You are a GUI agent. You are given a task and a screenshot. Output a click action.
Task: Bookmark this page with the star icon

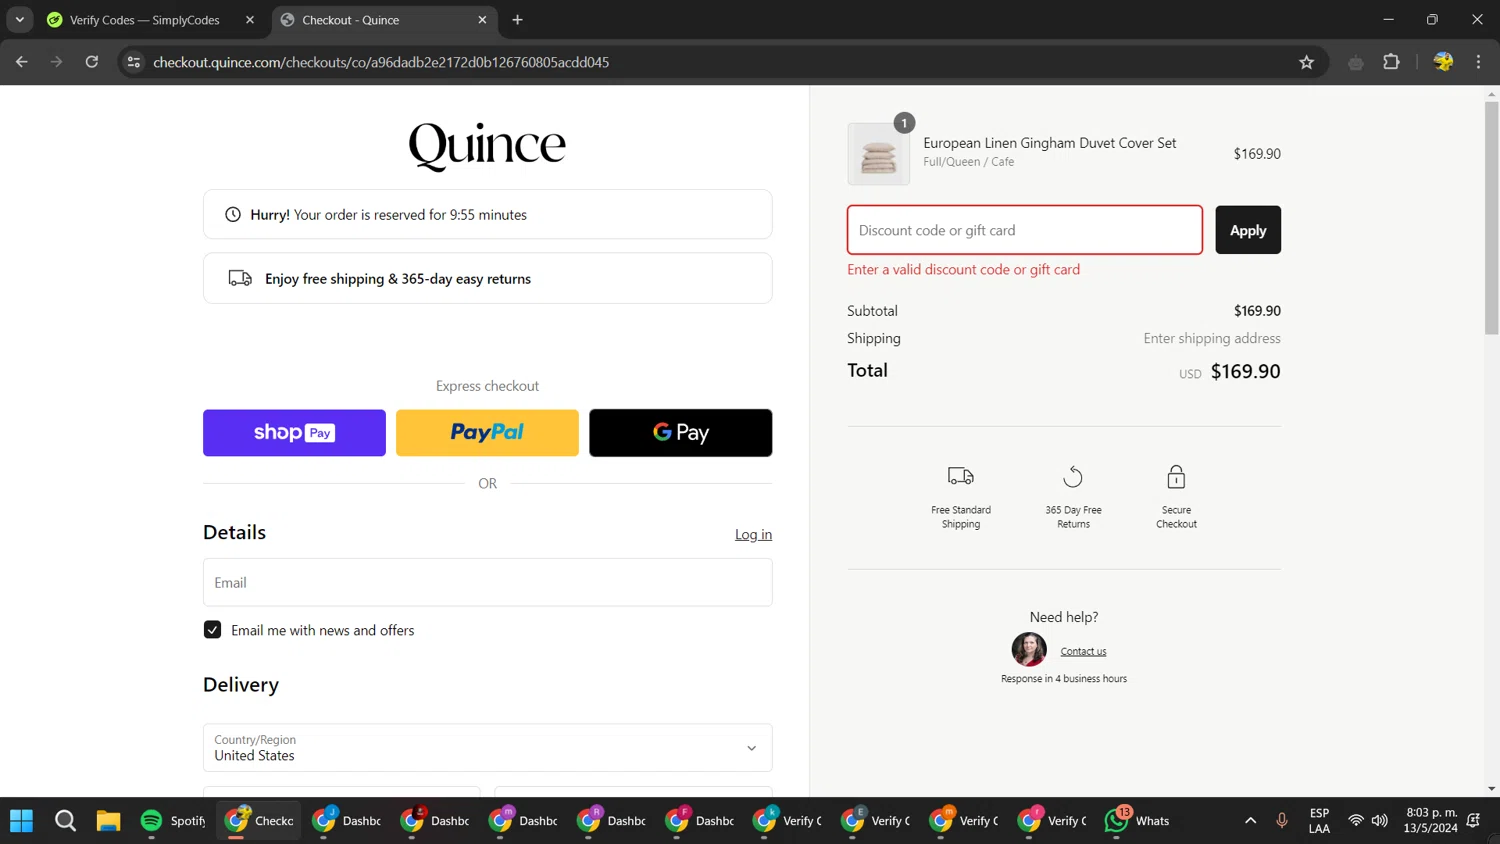(x=1306, y=62)
